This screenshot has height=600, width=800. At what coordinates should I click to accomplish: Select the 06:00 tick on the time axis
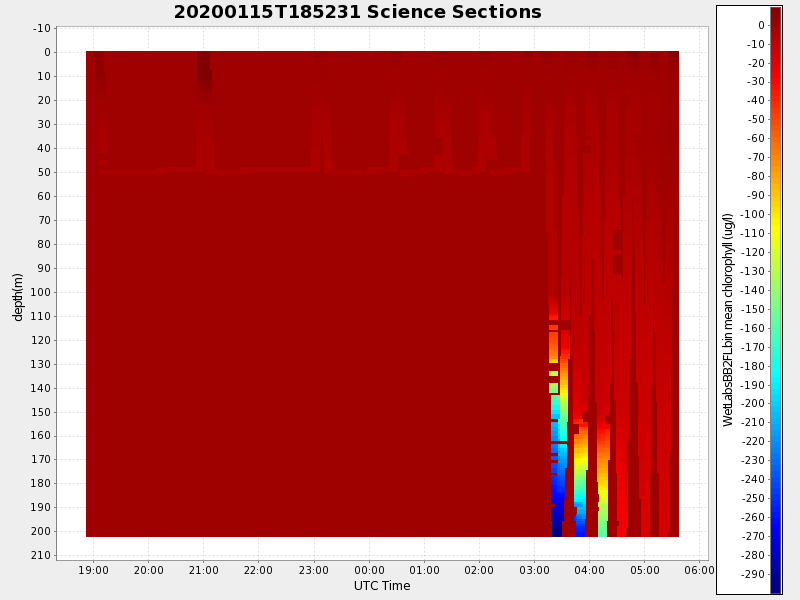point(699,570)
